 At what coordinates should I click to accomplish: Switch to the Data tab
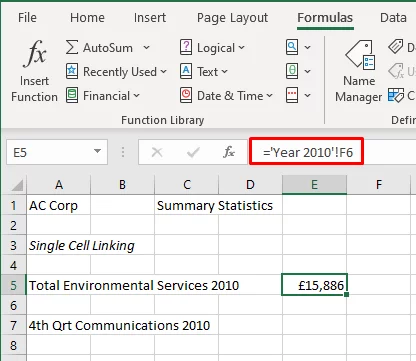point(393,18)
